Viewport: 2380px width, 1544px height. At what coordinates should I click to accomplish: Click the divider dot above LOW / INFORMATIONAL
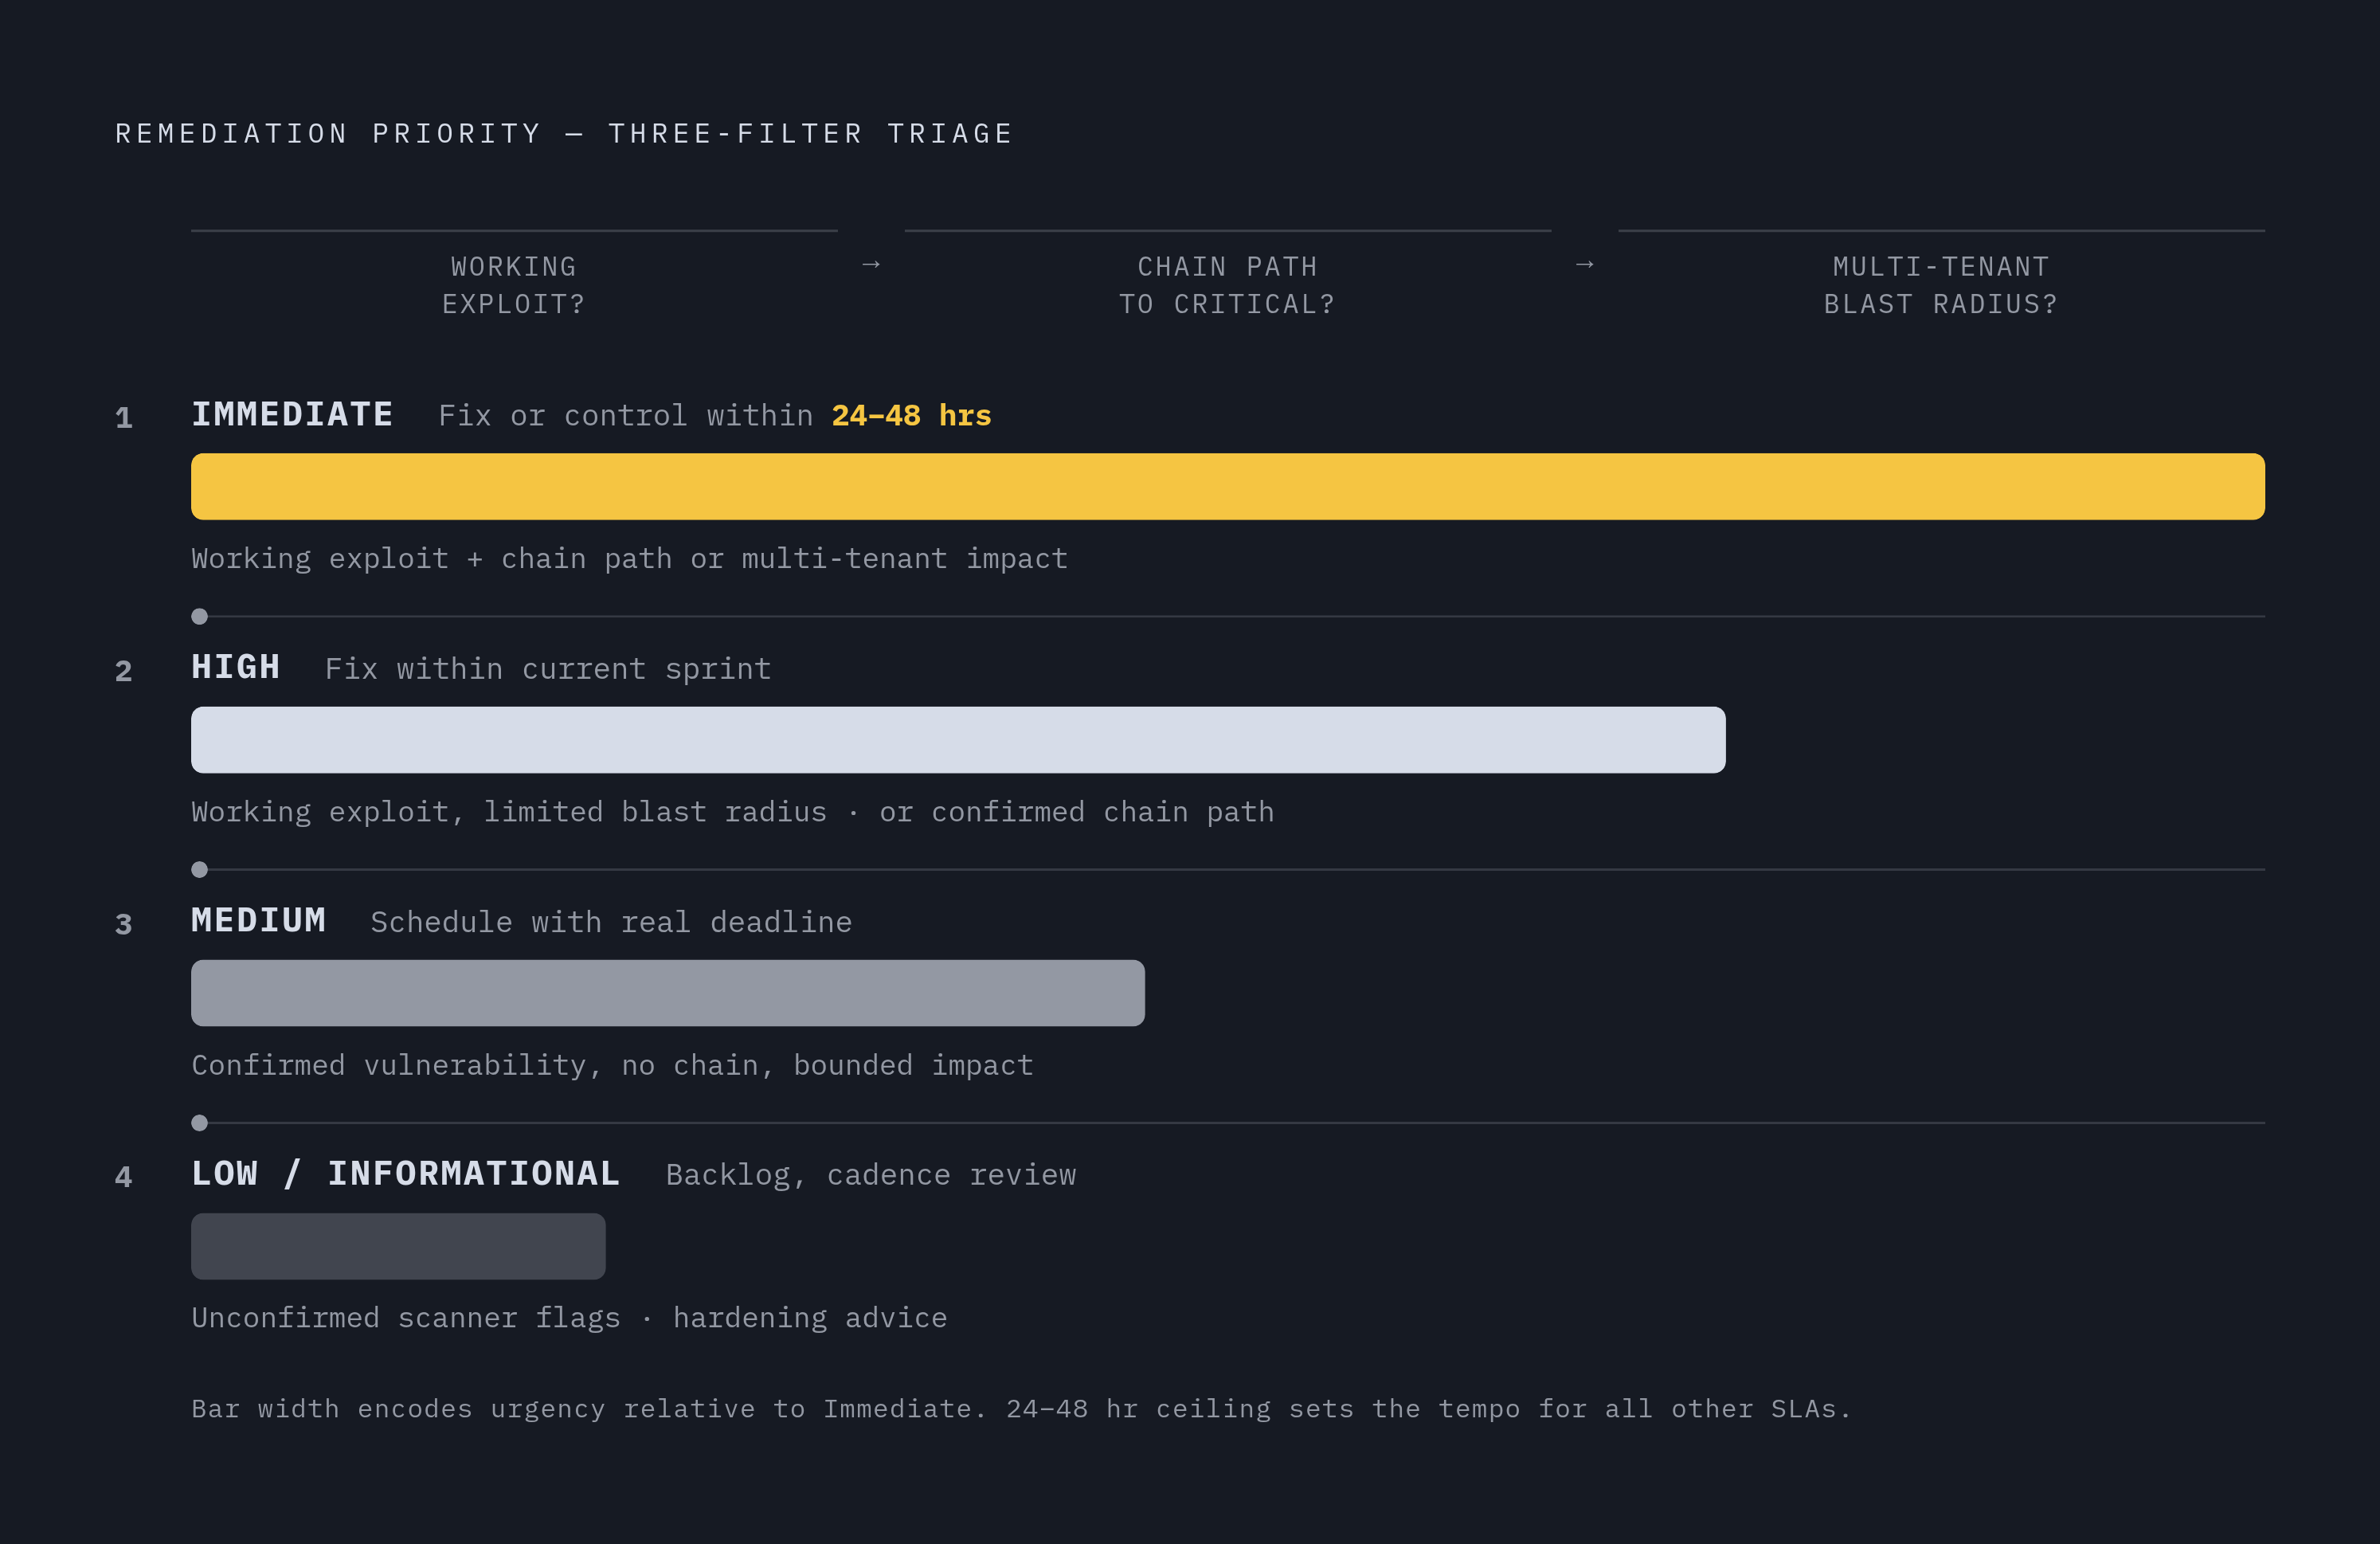point(200,1123)
